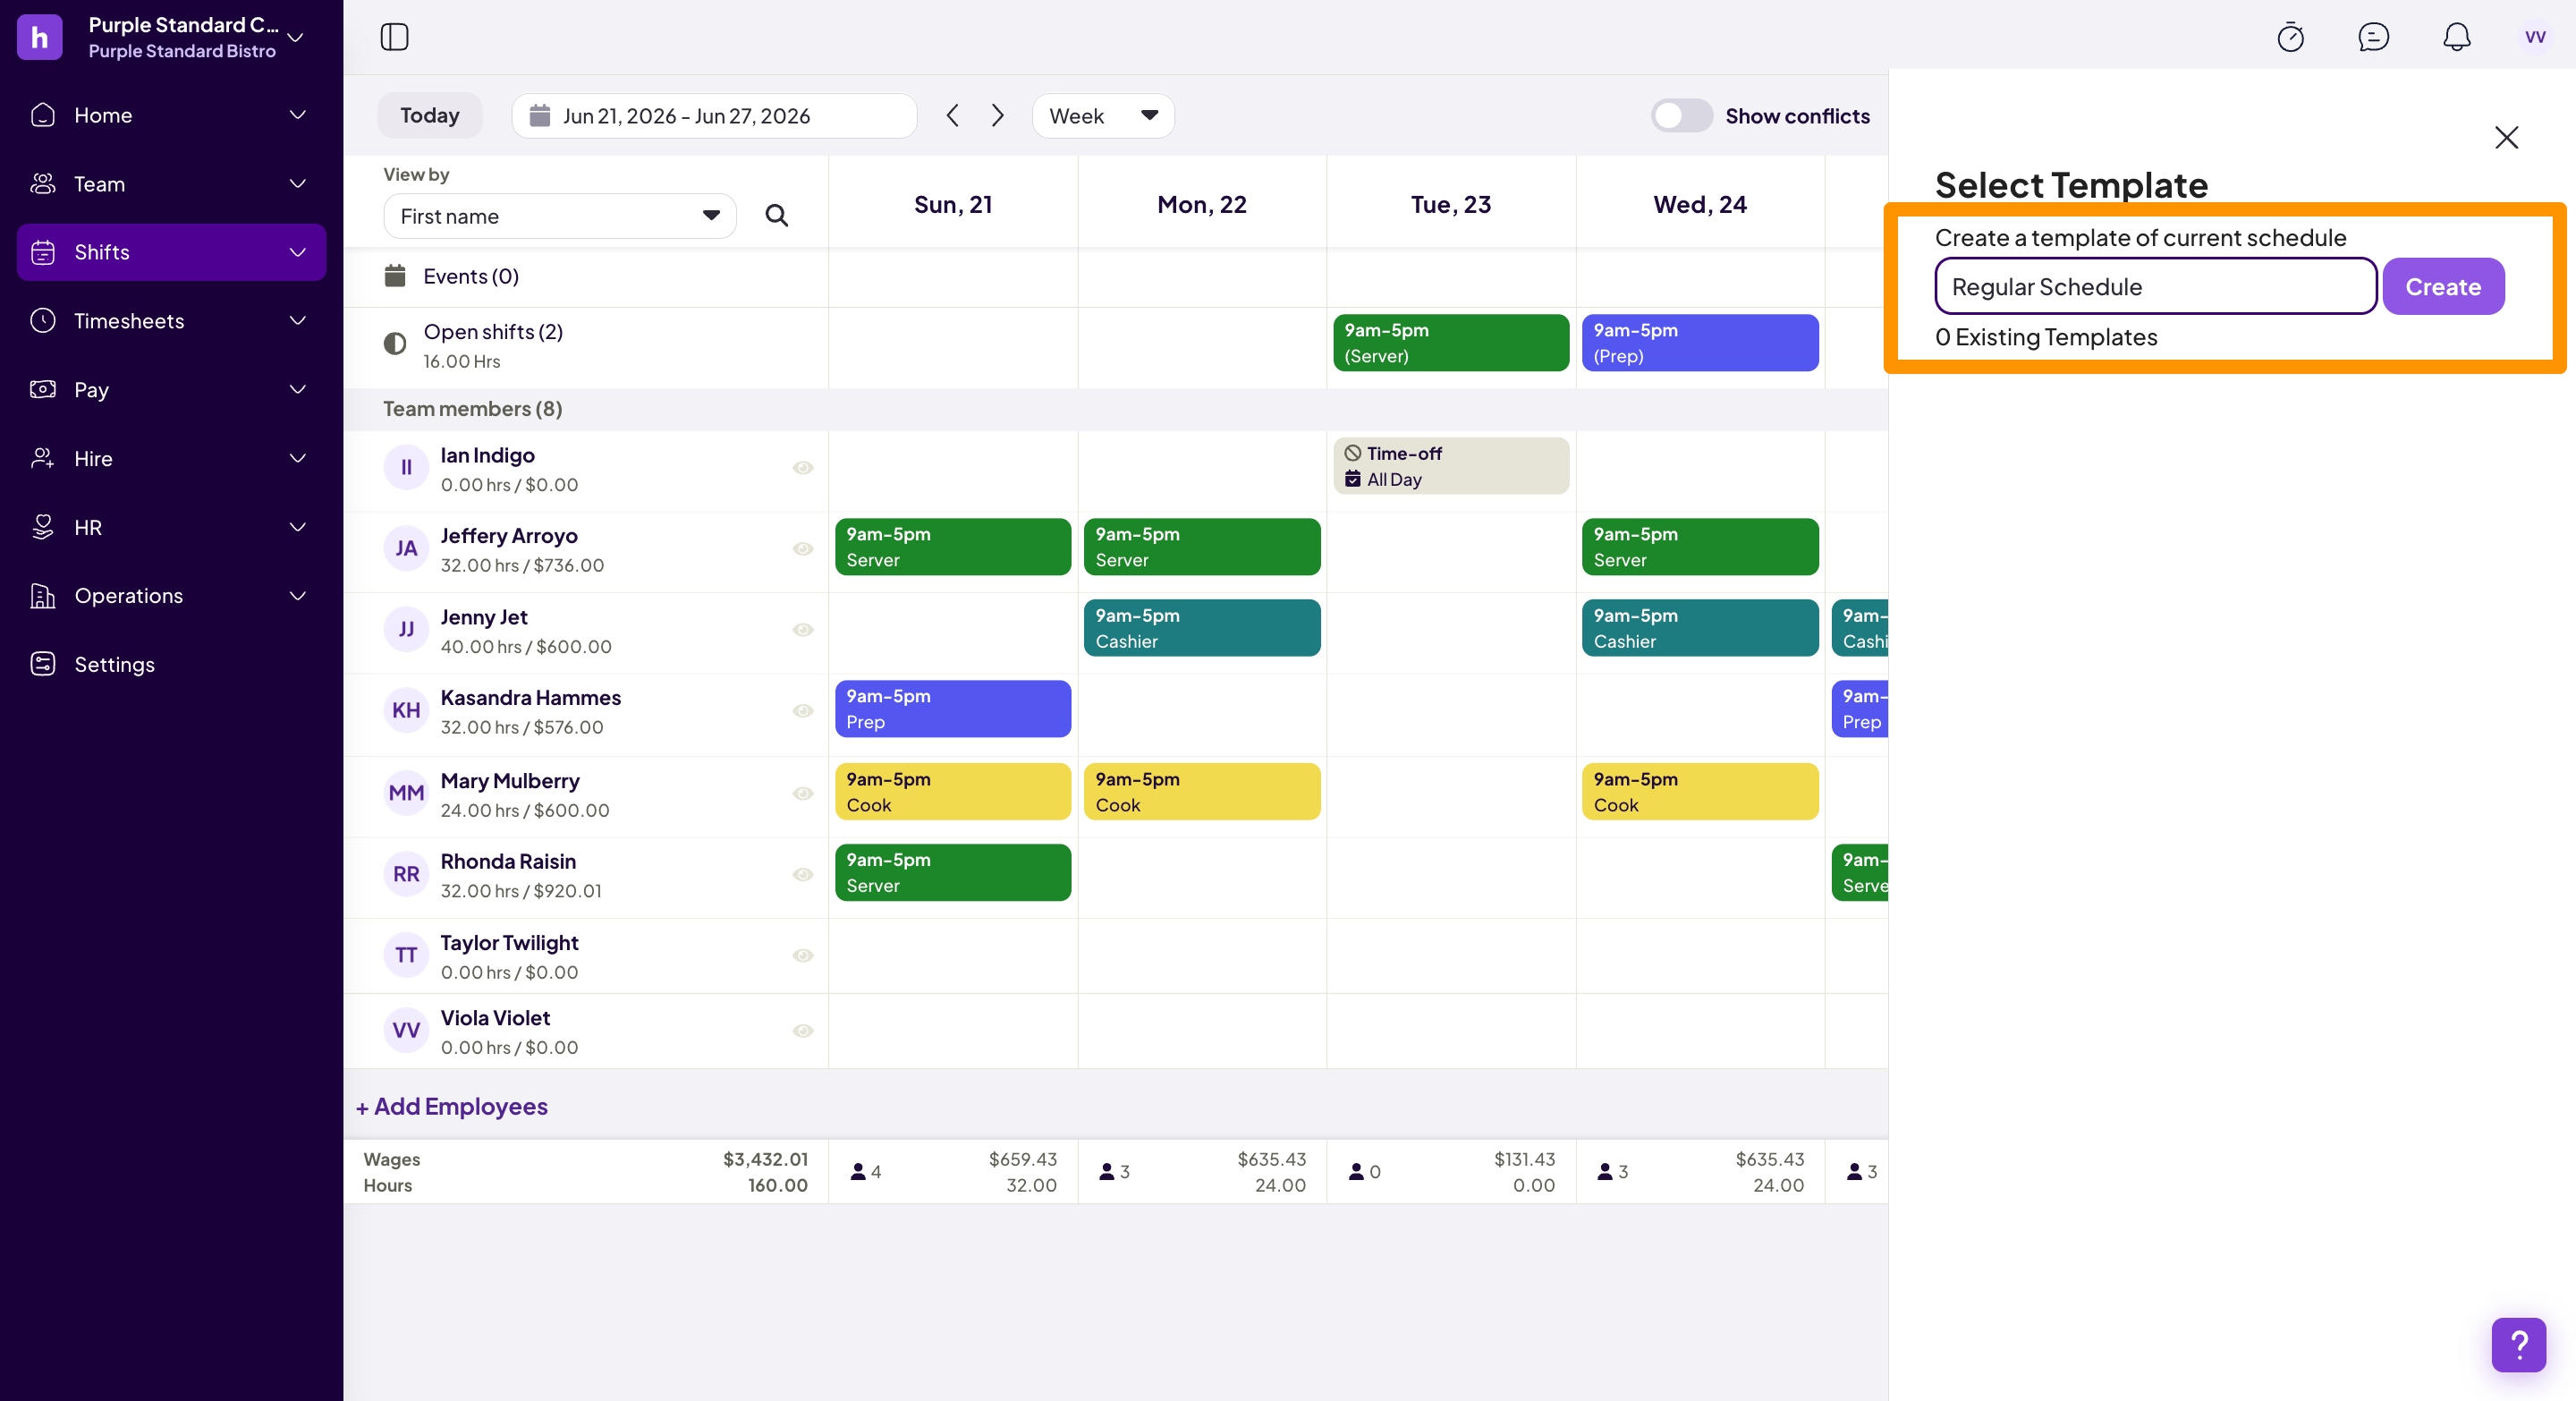Close the Select Template panel

[x=2505, y=137]
